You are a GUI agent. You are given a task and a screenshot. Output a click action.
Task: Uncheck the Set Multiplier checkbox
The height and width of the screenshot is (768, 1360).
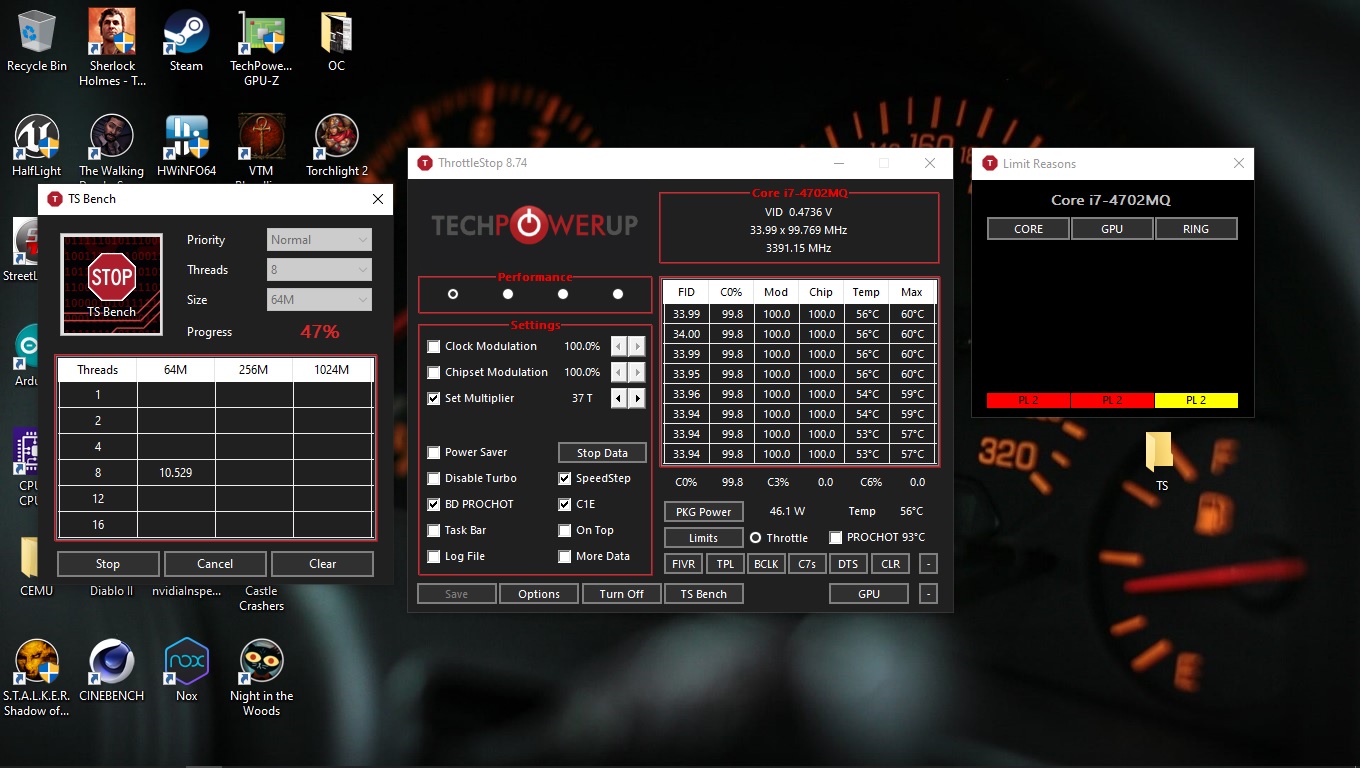434,399
